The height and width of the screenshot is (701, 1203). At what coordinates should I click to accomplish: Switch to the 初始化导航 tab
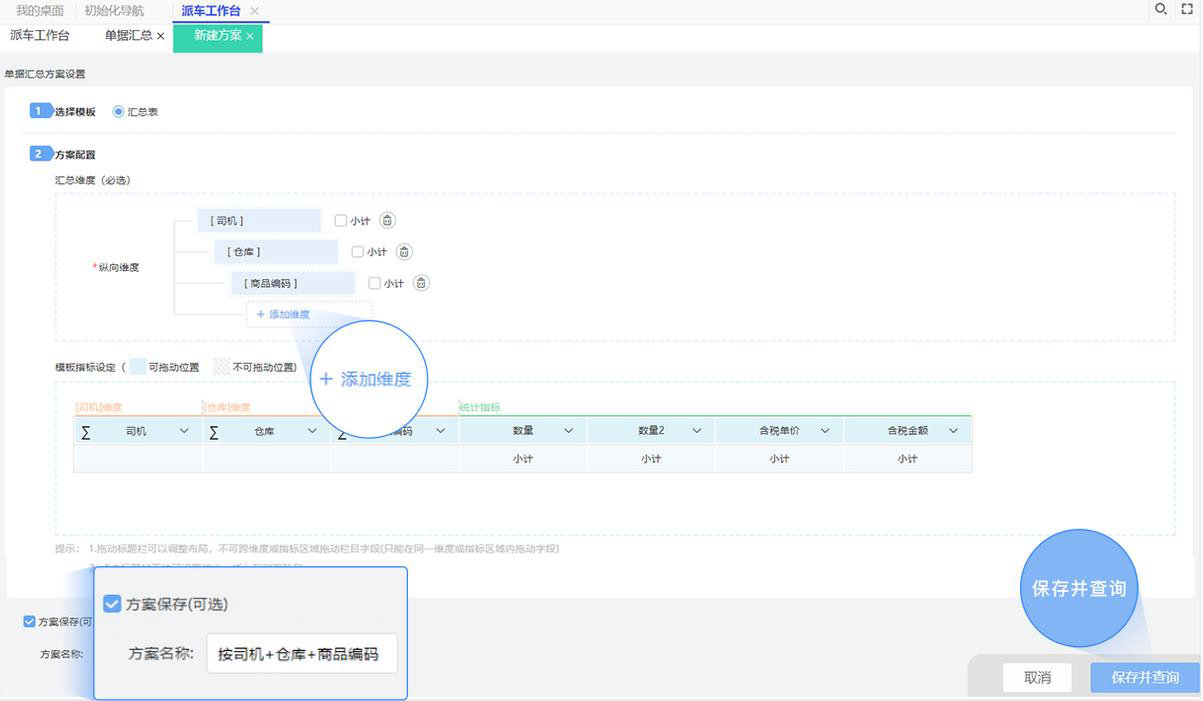(113, 10)
